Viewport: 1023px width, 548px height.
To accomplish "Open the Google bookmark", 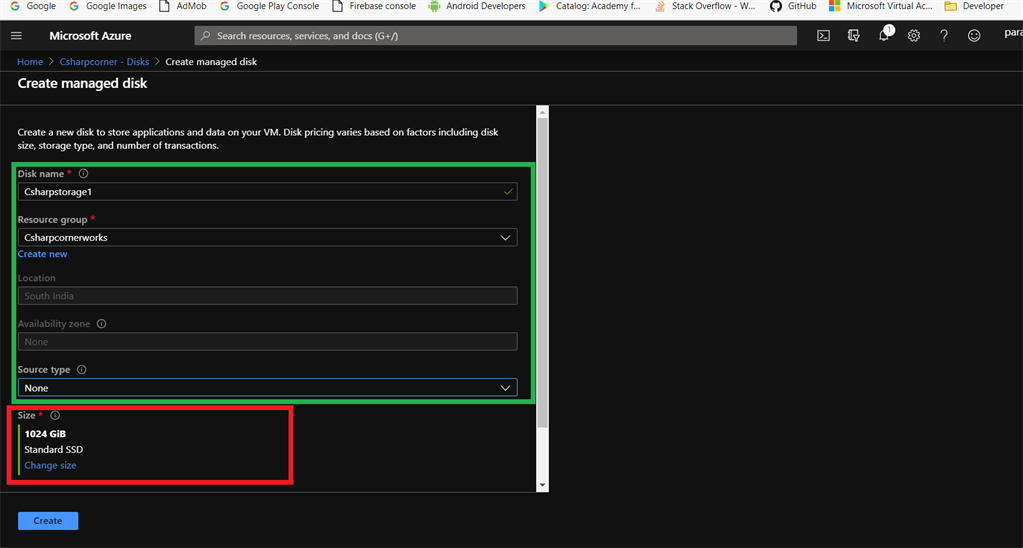I will coord(33,7).
